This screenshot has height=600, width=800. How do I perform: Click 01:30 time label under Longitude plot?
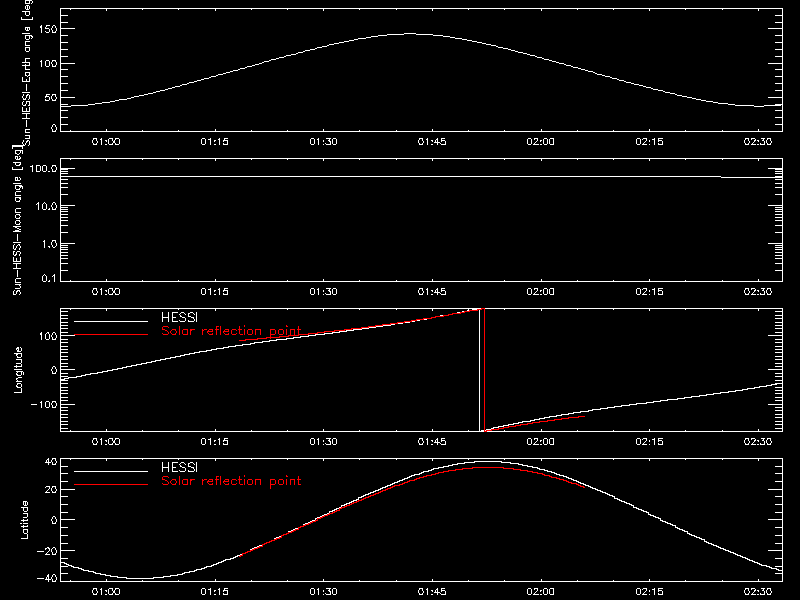pyautogui.click(x=323, y=441)
